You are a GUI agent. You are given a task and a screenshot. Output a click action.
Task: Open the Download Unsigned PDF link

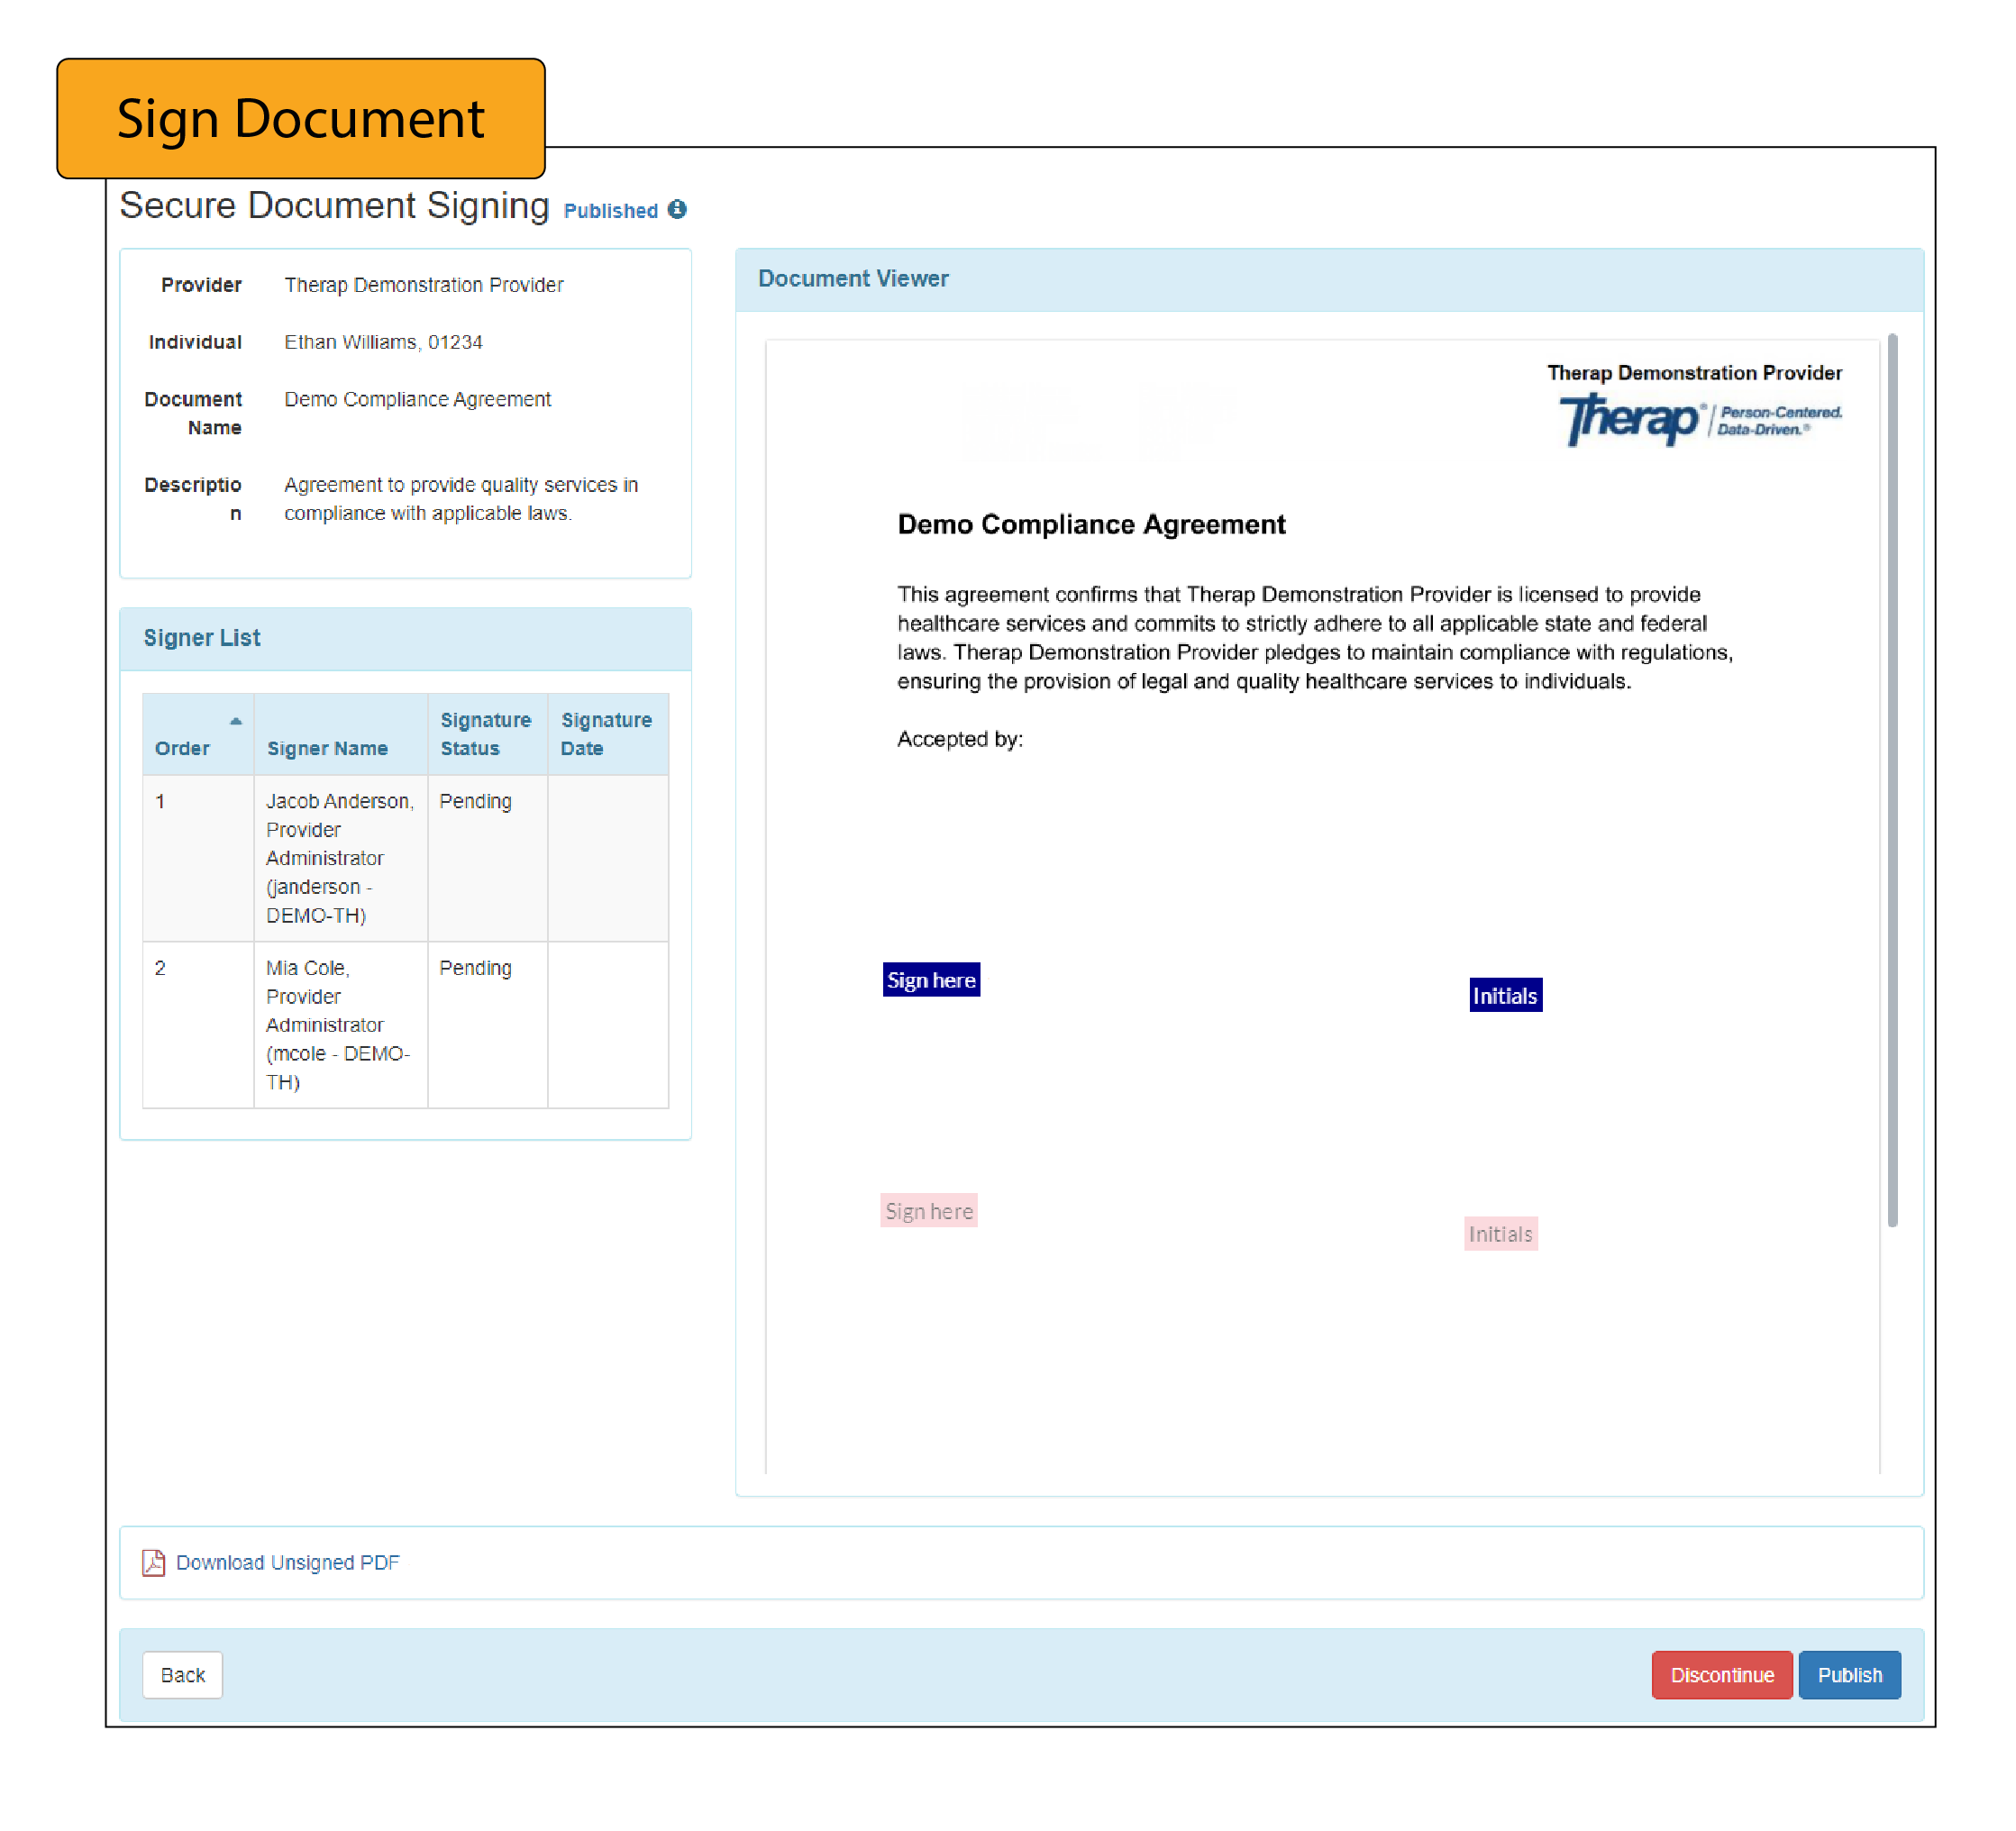tap(287, 1562)
